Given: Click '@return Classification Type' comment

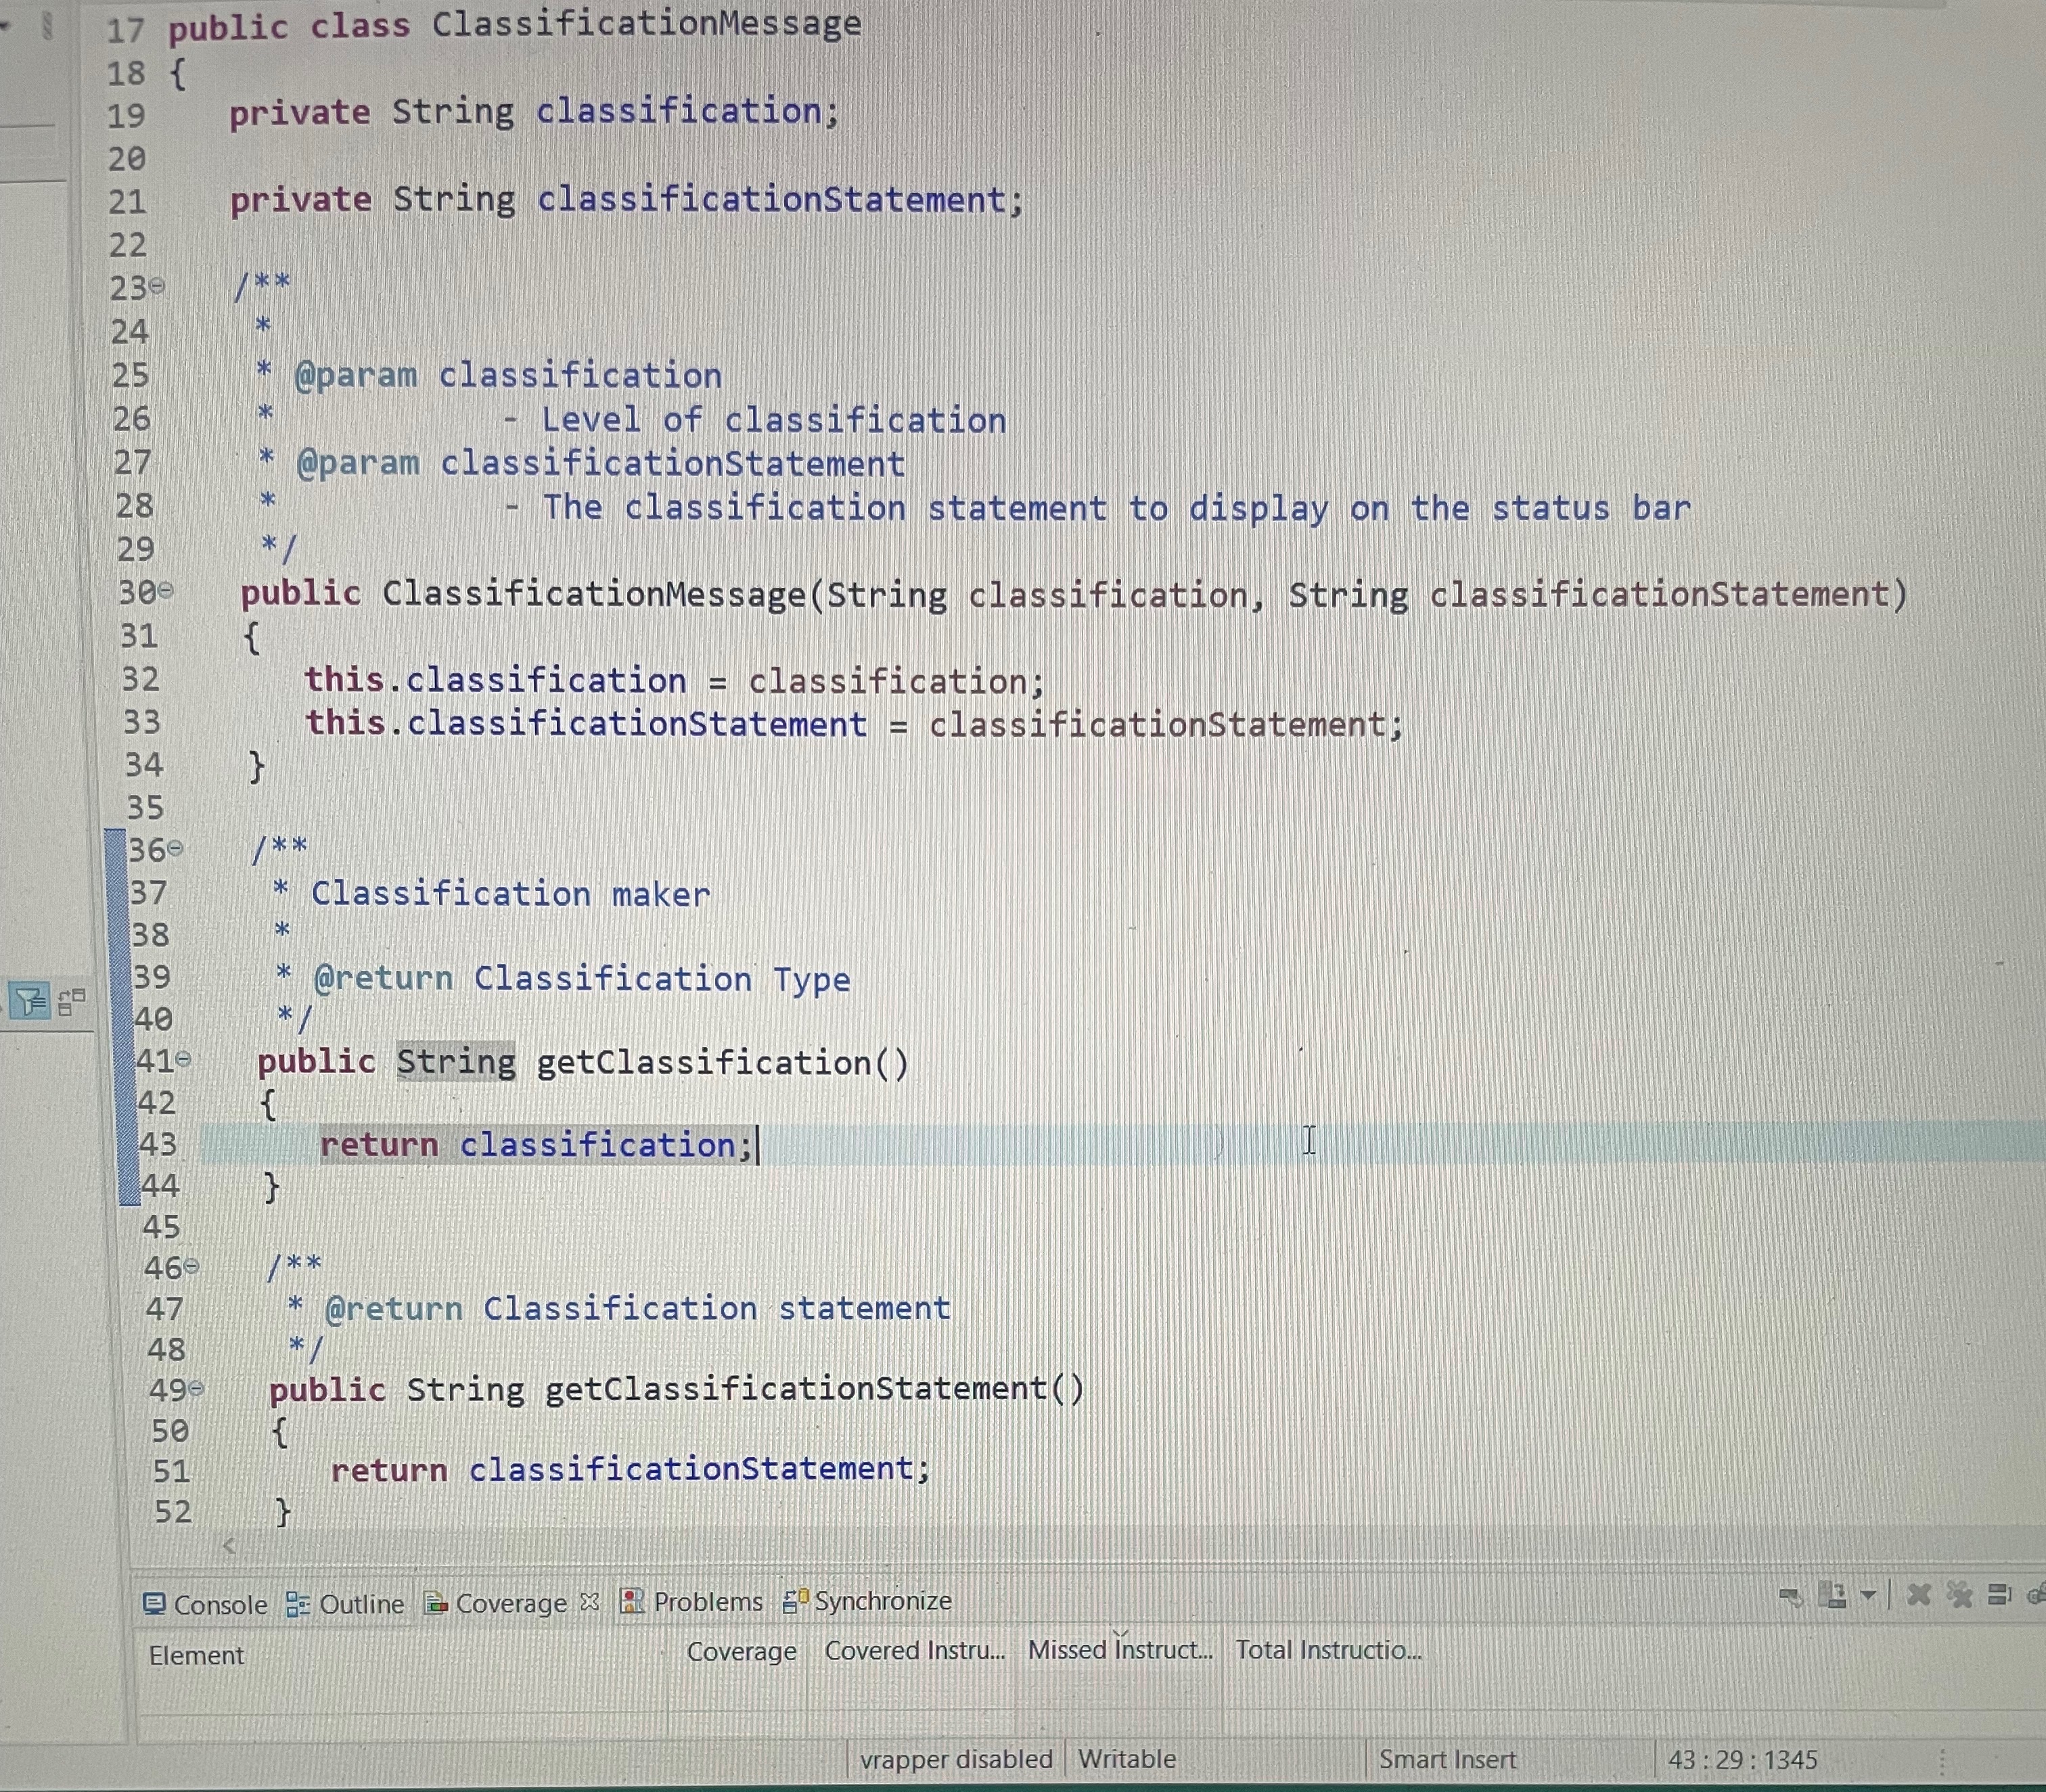Looking at the screenshot, I should point(582,978).
